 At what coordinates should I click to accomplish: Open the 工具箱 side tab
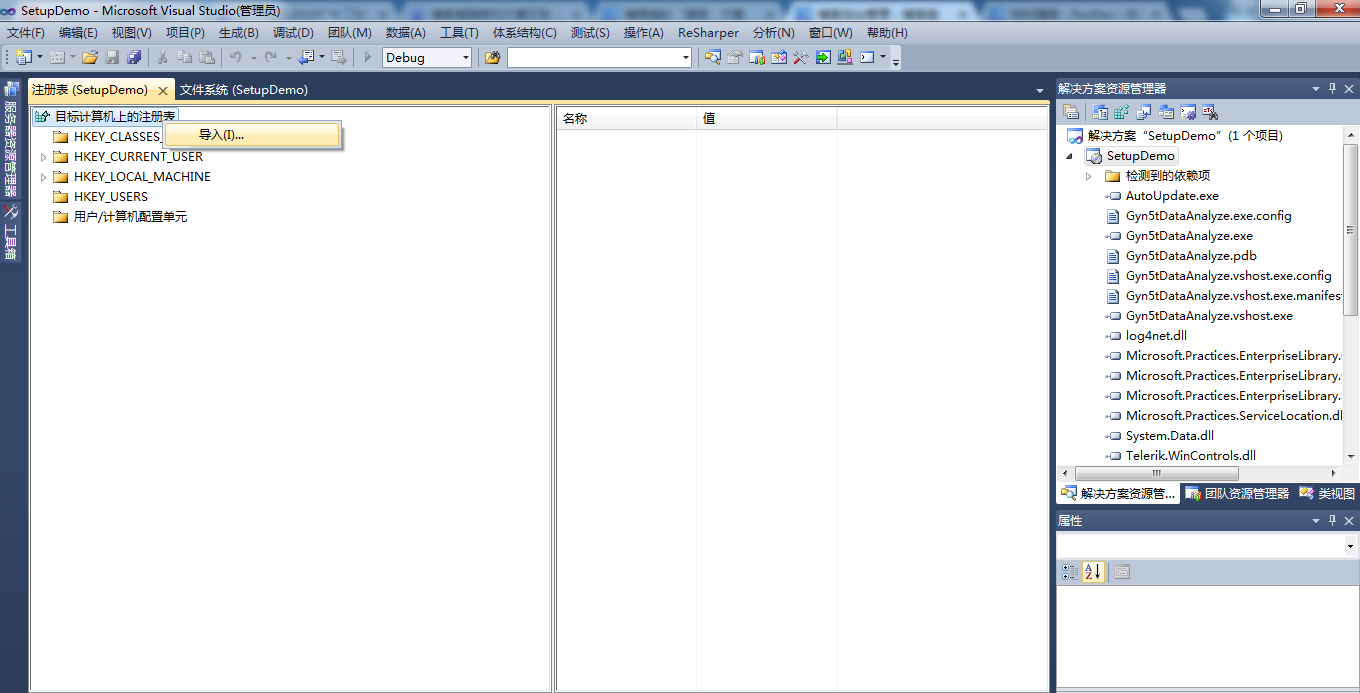coord(10,232)
